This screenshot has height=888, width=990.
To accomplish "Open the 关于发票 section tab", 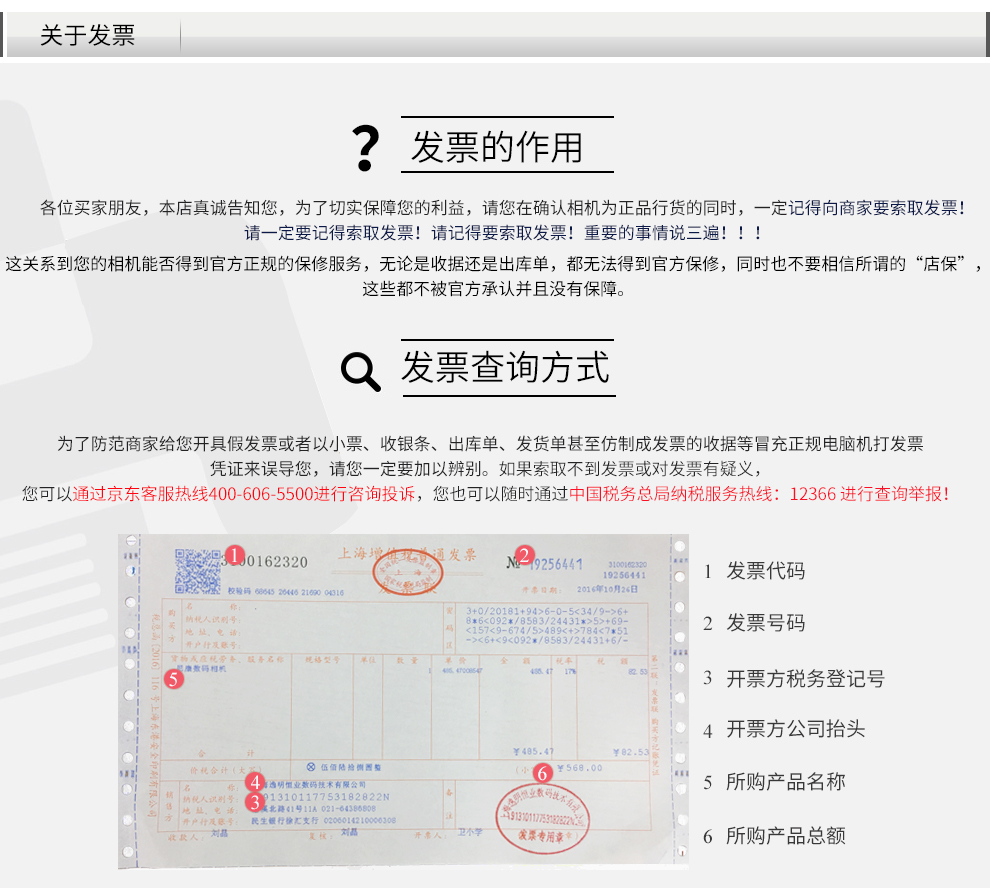I will [87, 37].
